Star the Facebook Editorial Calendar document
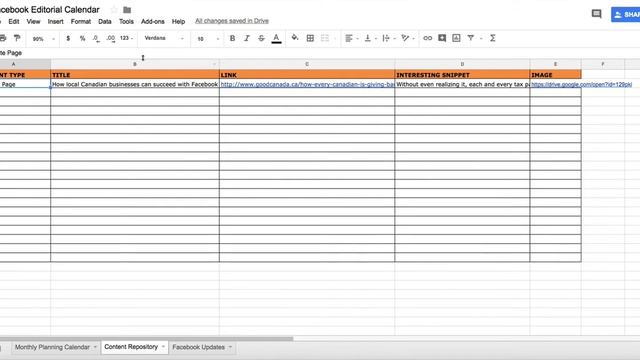This screenshot has height=360, width=640. click(x=114, y=10)
